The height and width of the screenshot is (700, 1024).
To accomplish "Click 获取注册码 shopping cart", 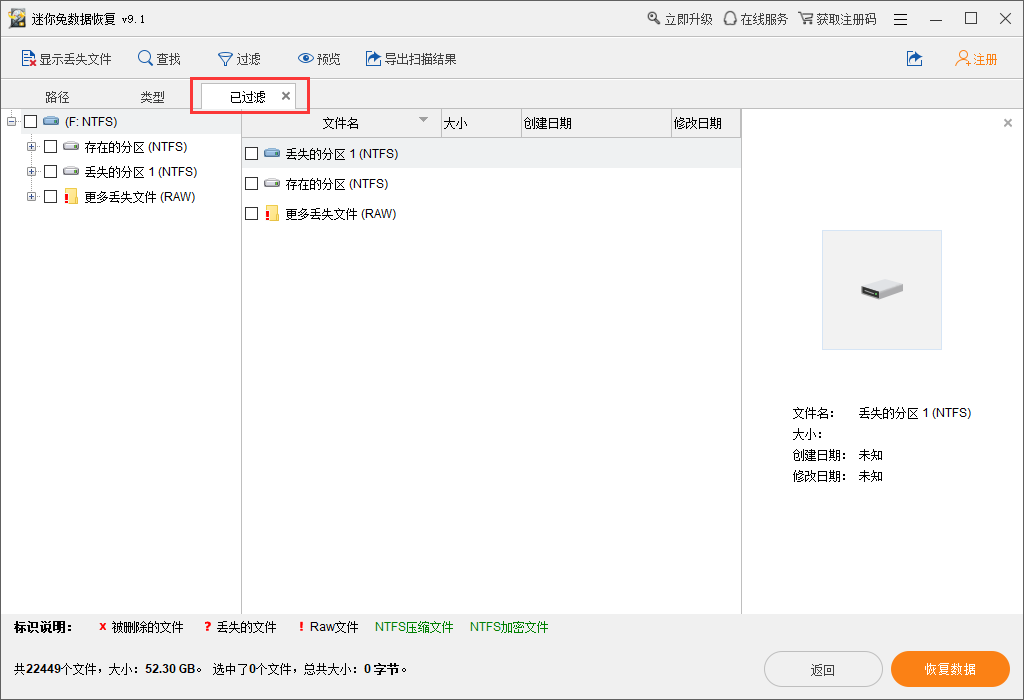I will point(806,19).
